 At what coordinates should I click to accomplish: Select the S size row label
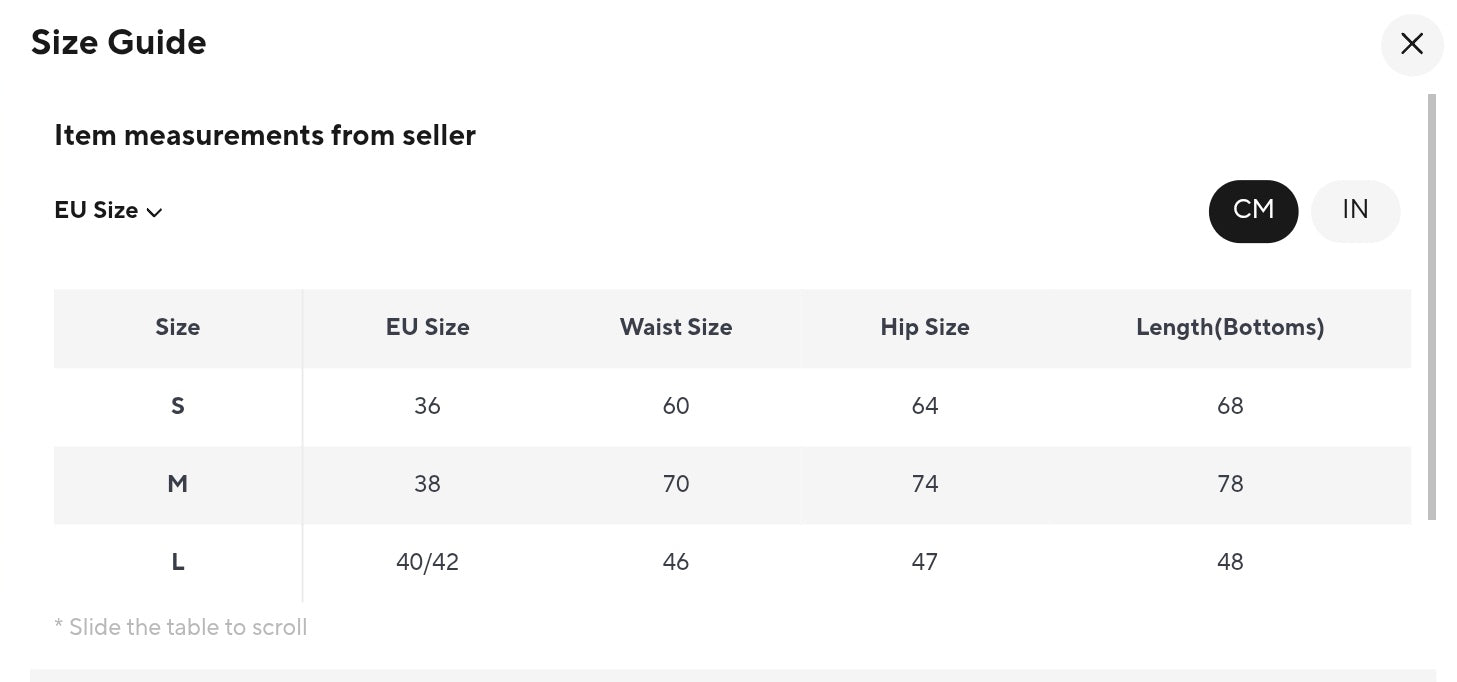click(x=178, y=406)
